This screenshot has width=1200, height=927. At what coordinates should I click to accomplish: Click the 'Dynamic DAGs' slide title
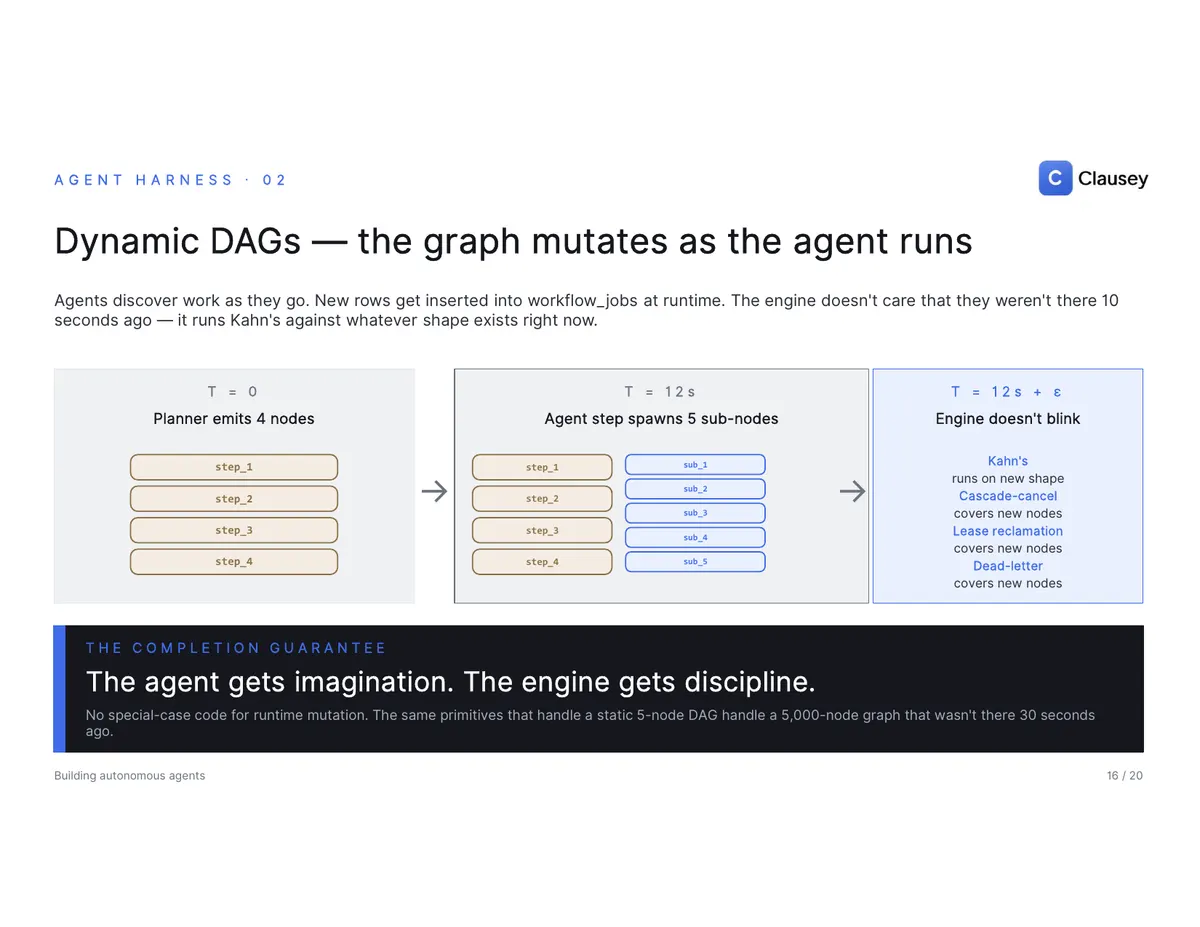513,242
